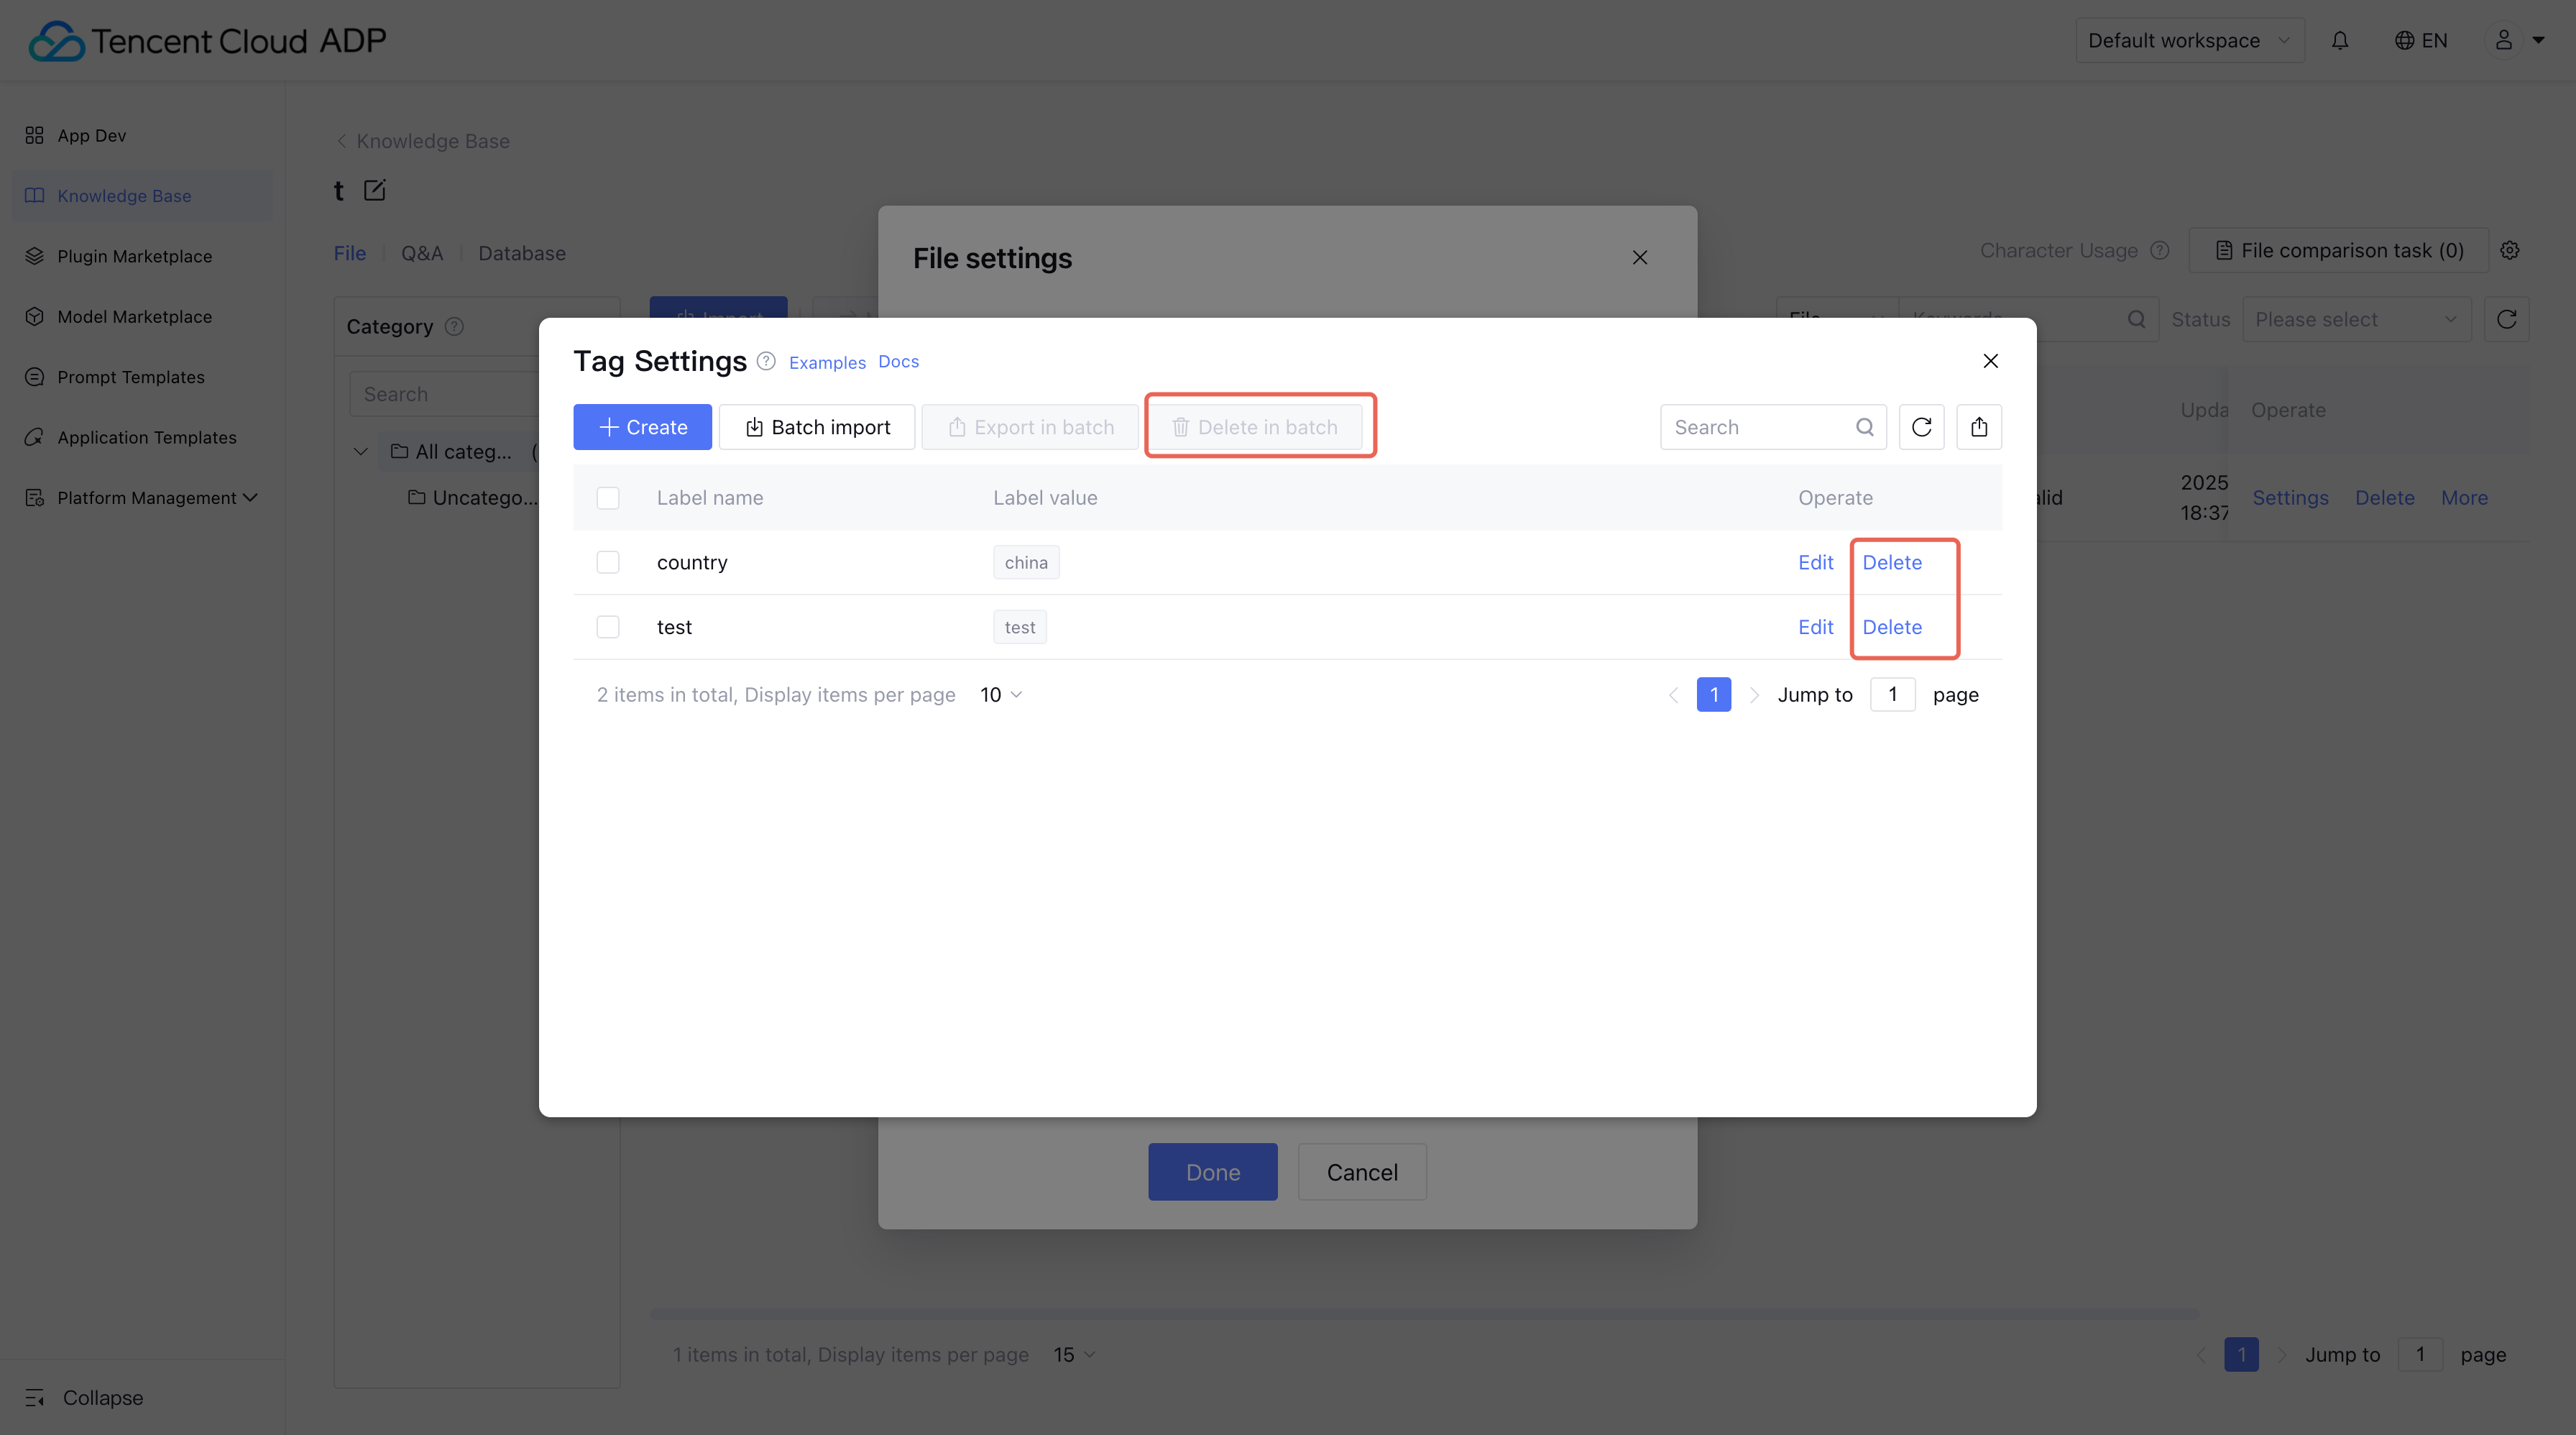This screenshot has height=1435, width=2576.
Task: Click the Tencent Cloud ADP logo
Action: 207,40
